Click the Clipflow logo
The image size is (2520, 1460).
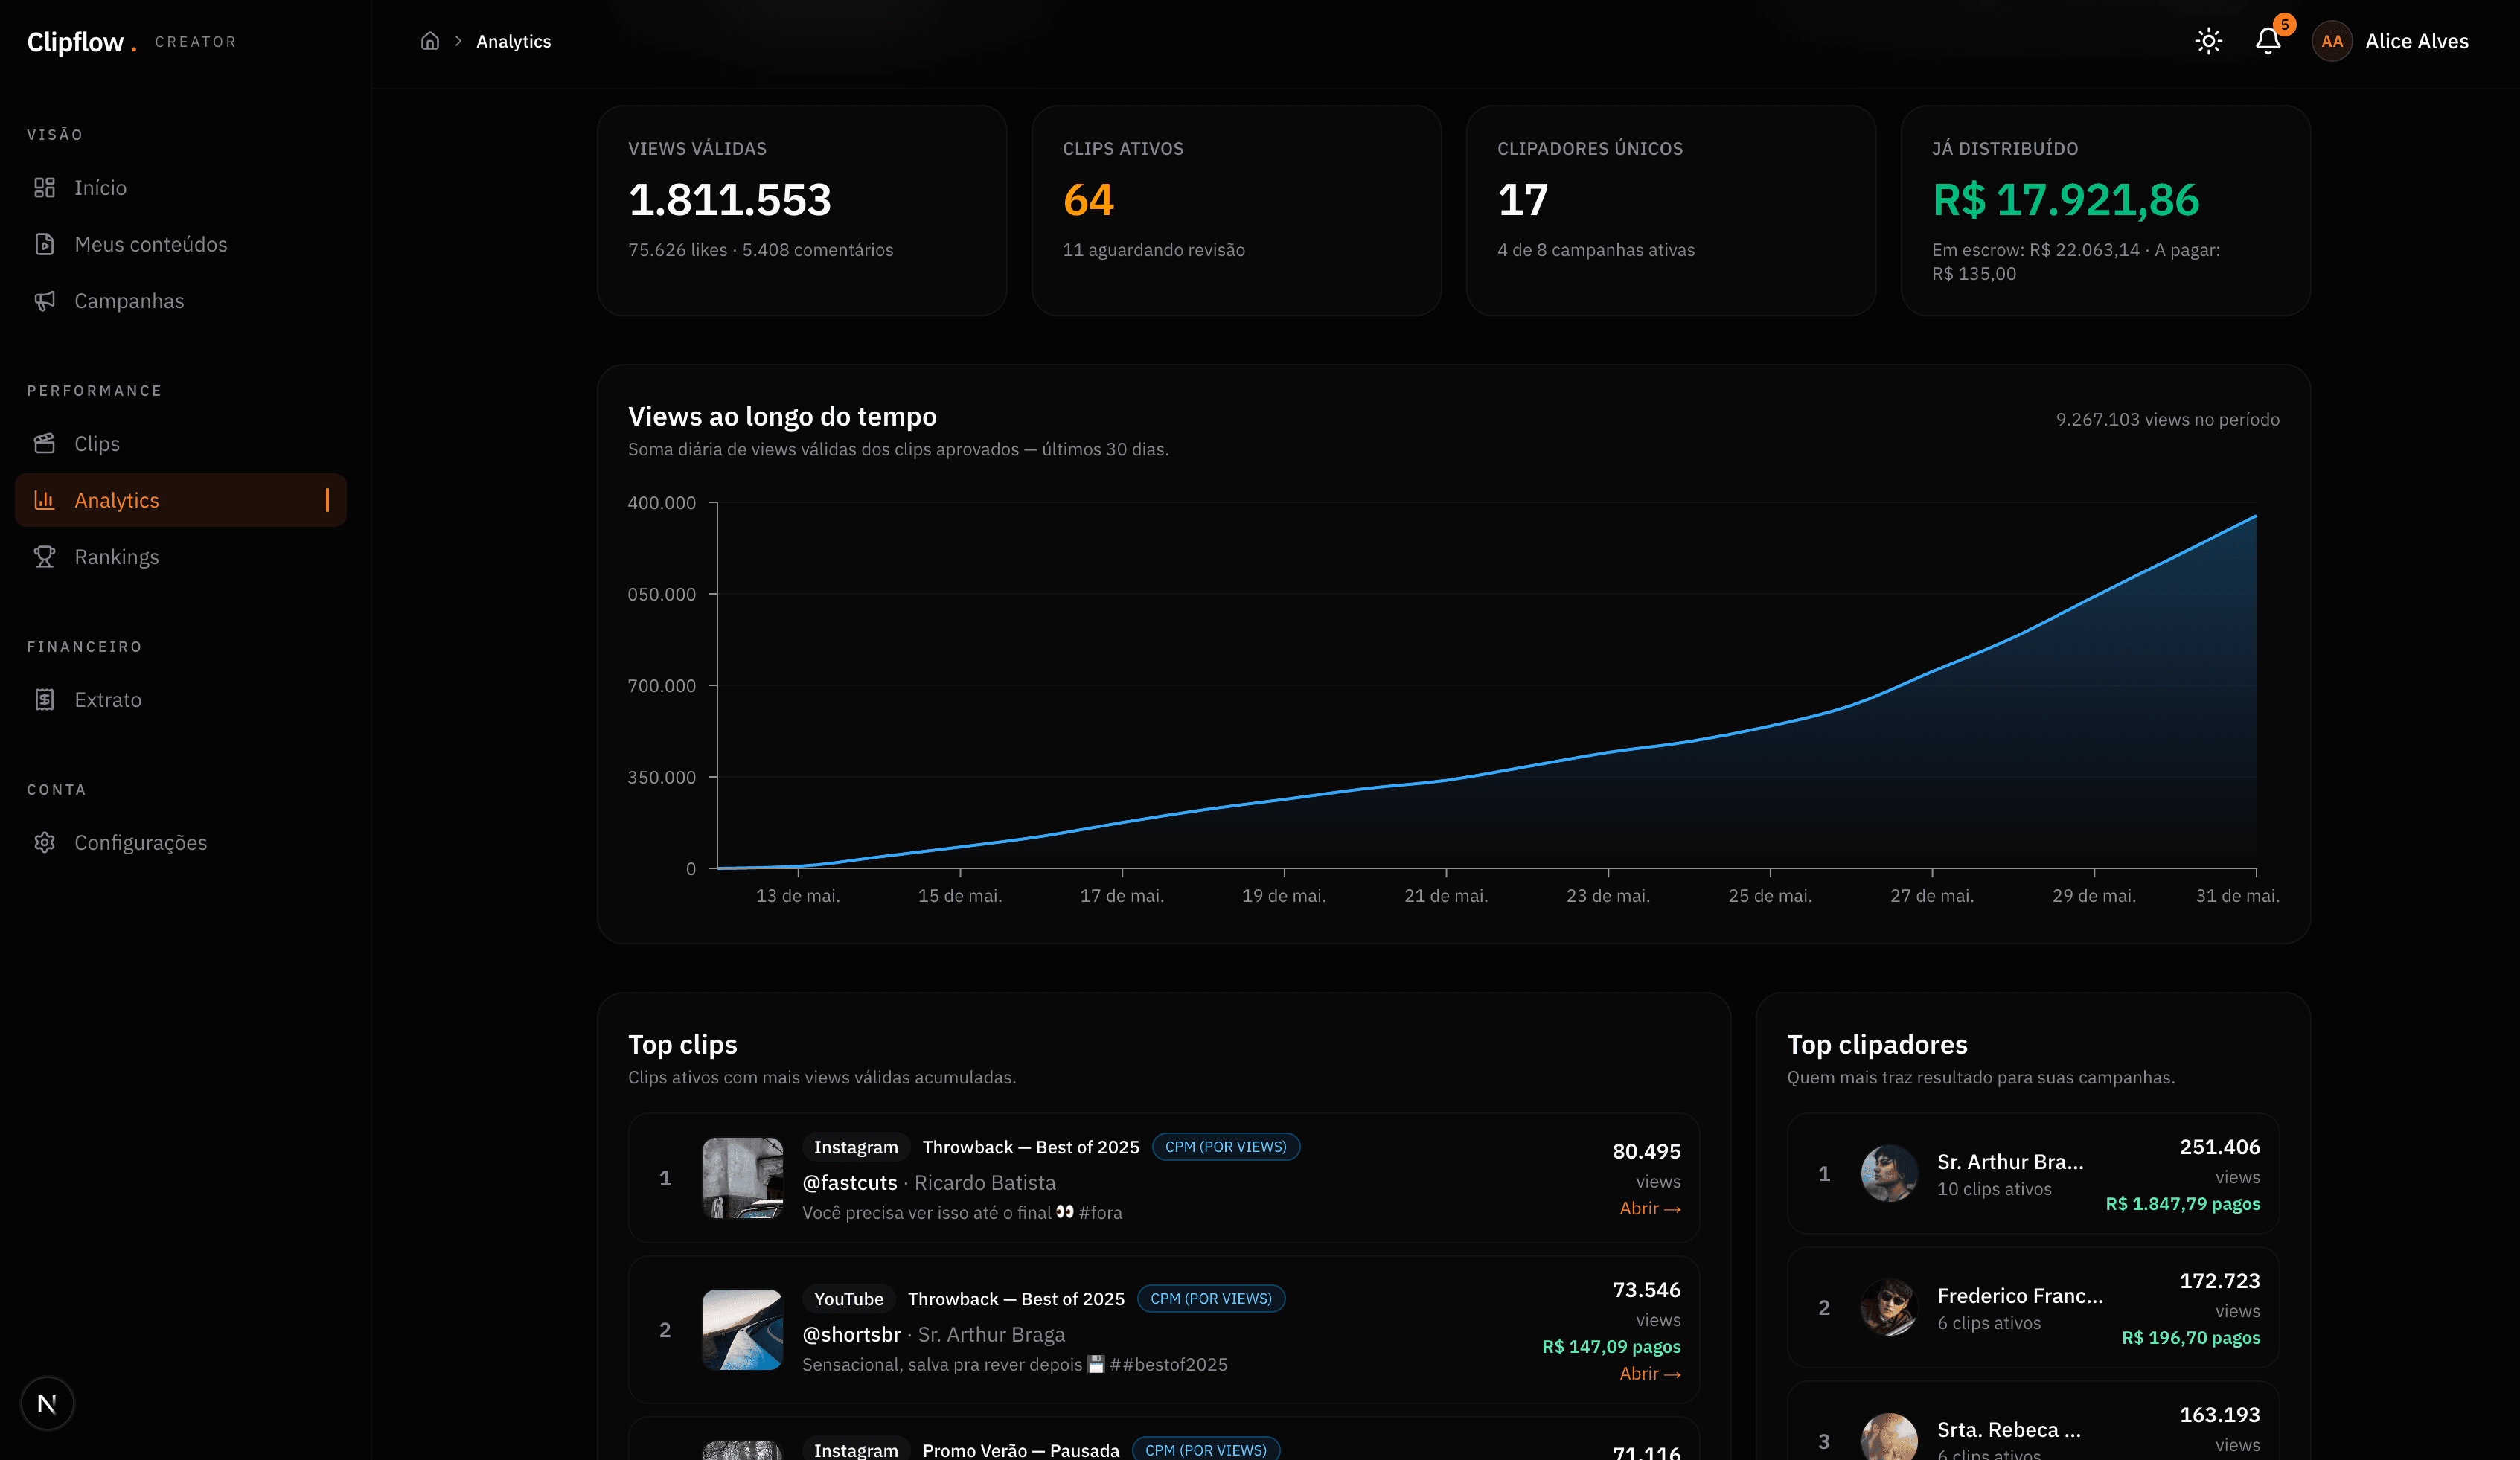(81, 42)
